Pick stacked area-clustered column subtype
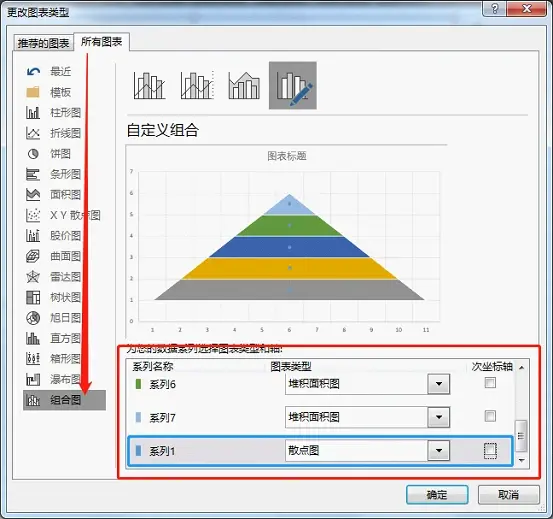The image size is (553, 519). (244, 85)
